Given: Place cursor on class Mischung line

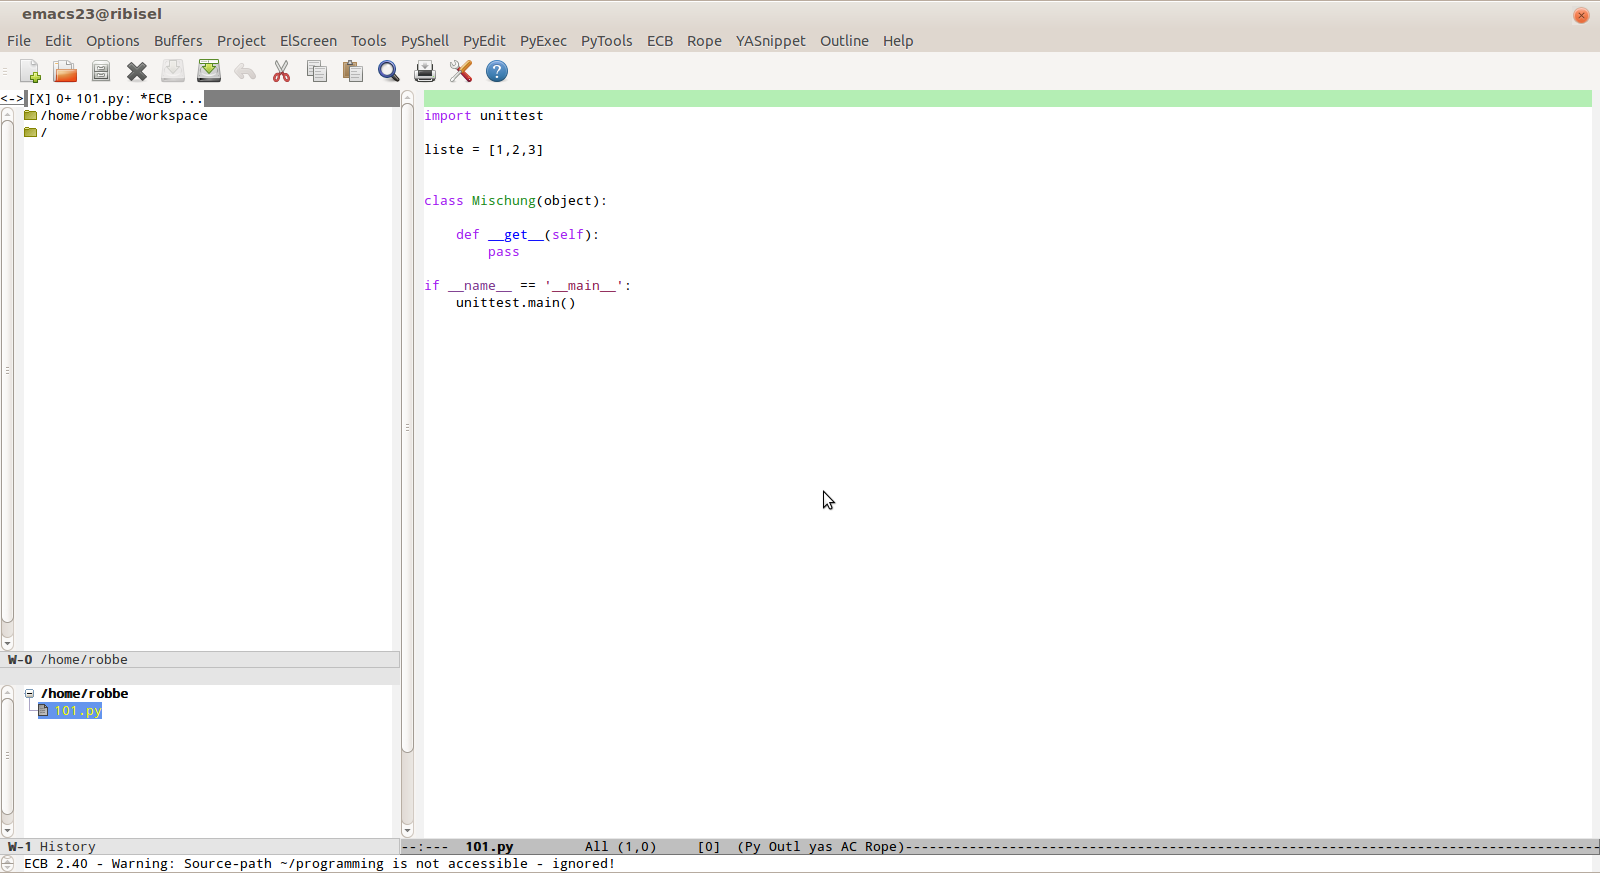Looking at the screenshot, I should tap(516, 201).
